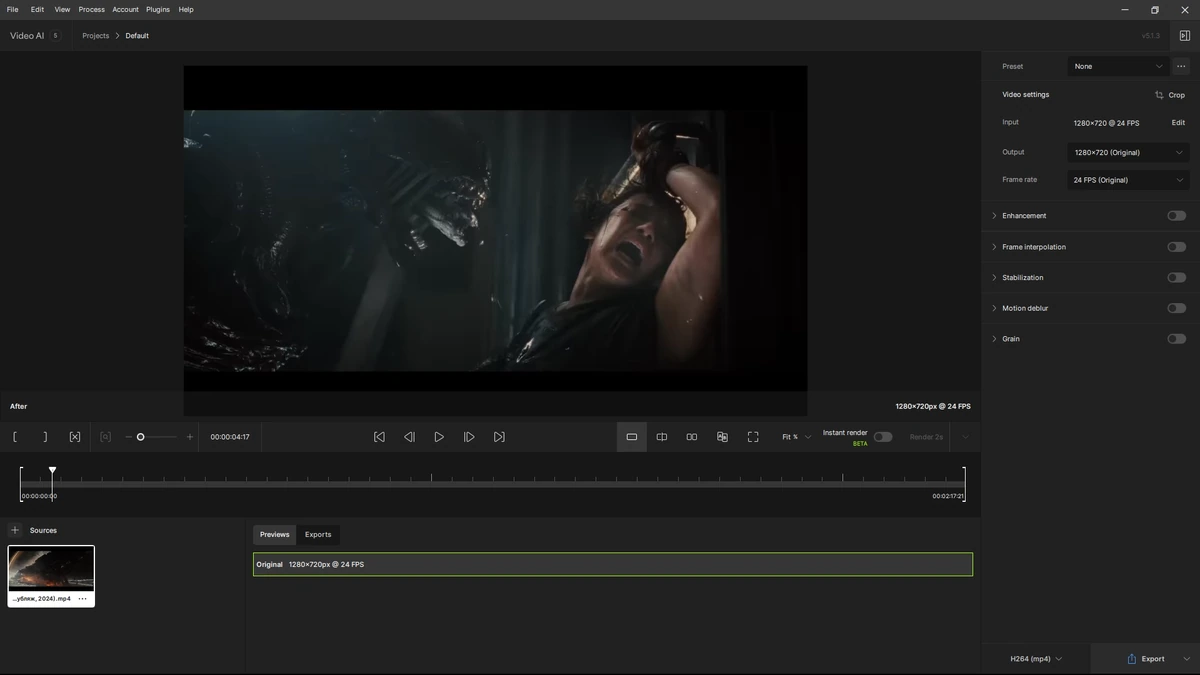The height and width of the screenshot is (675, 1200).
Task: Click Render 2s button
Action: [x=926, y=437]
